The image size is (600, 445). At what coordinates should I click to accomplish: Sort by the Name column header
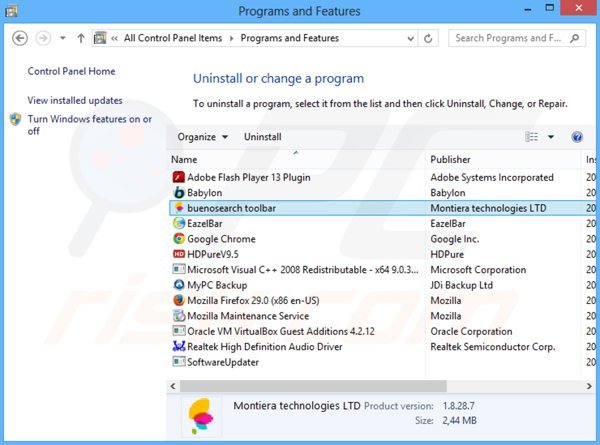(x=184, y=160)
